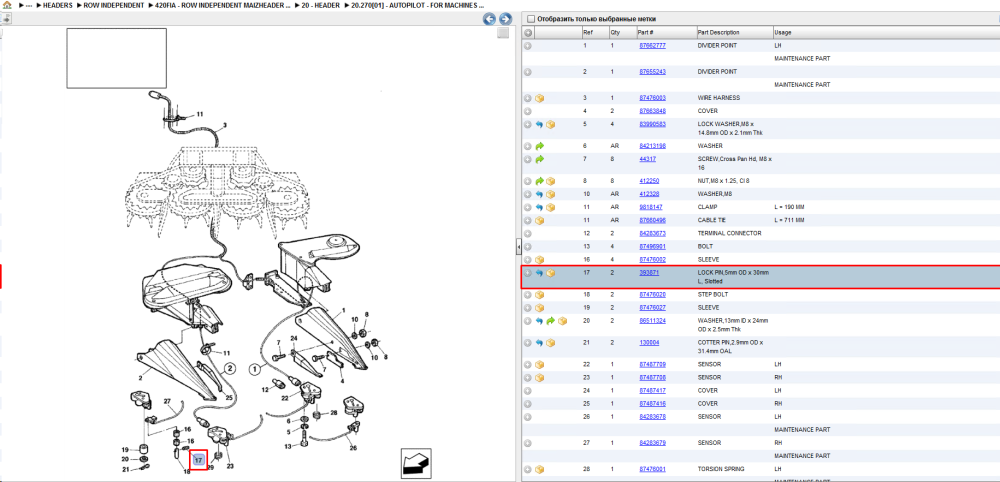
Task: Add part 84283673 TERMINAL CONNECTOR with its plus icon
Action: click(x=528, y=233)
